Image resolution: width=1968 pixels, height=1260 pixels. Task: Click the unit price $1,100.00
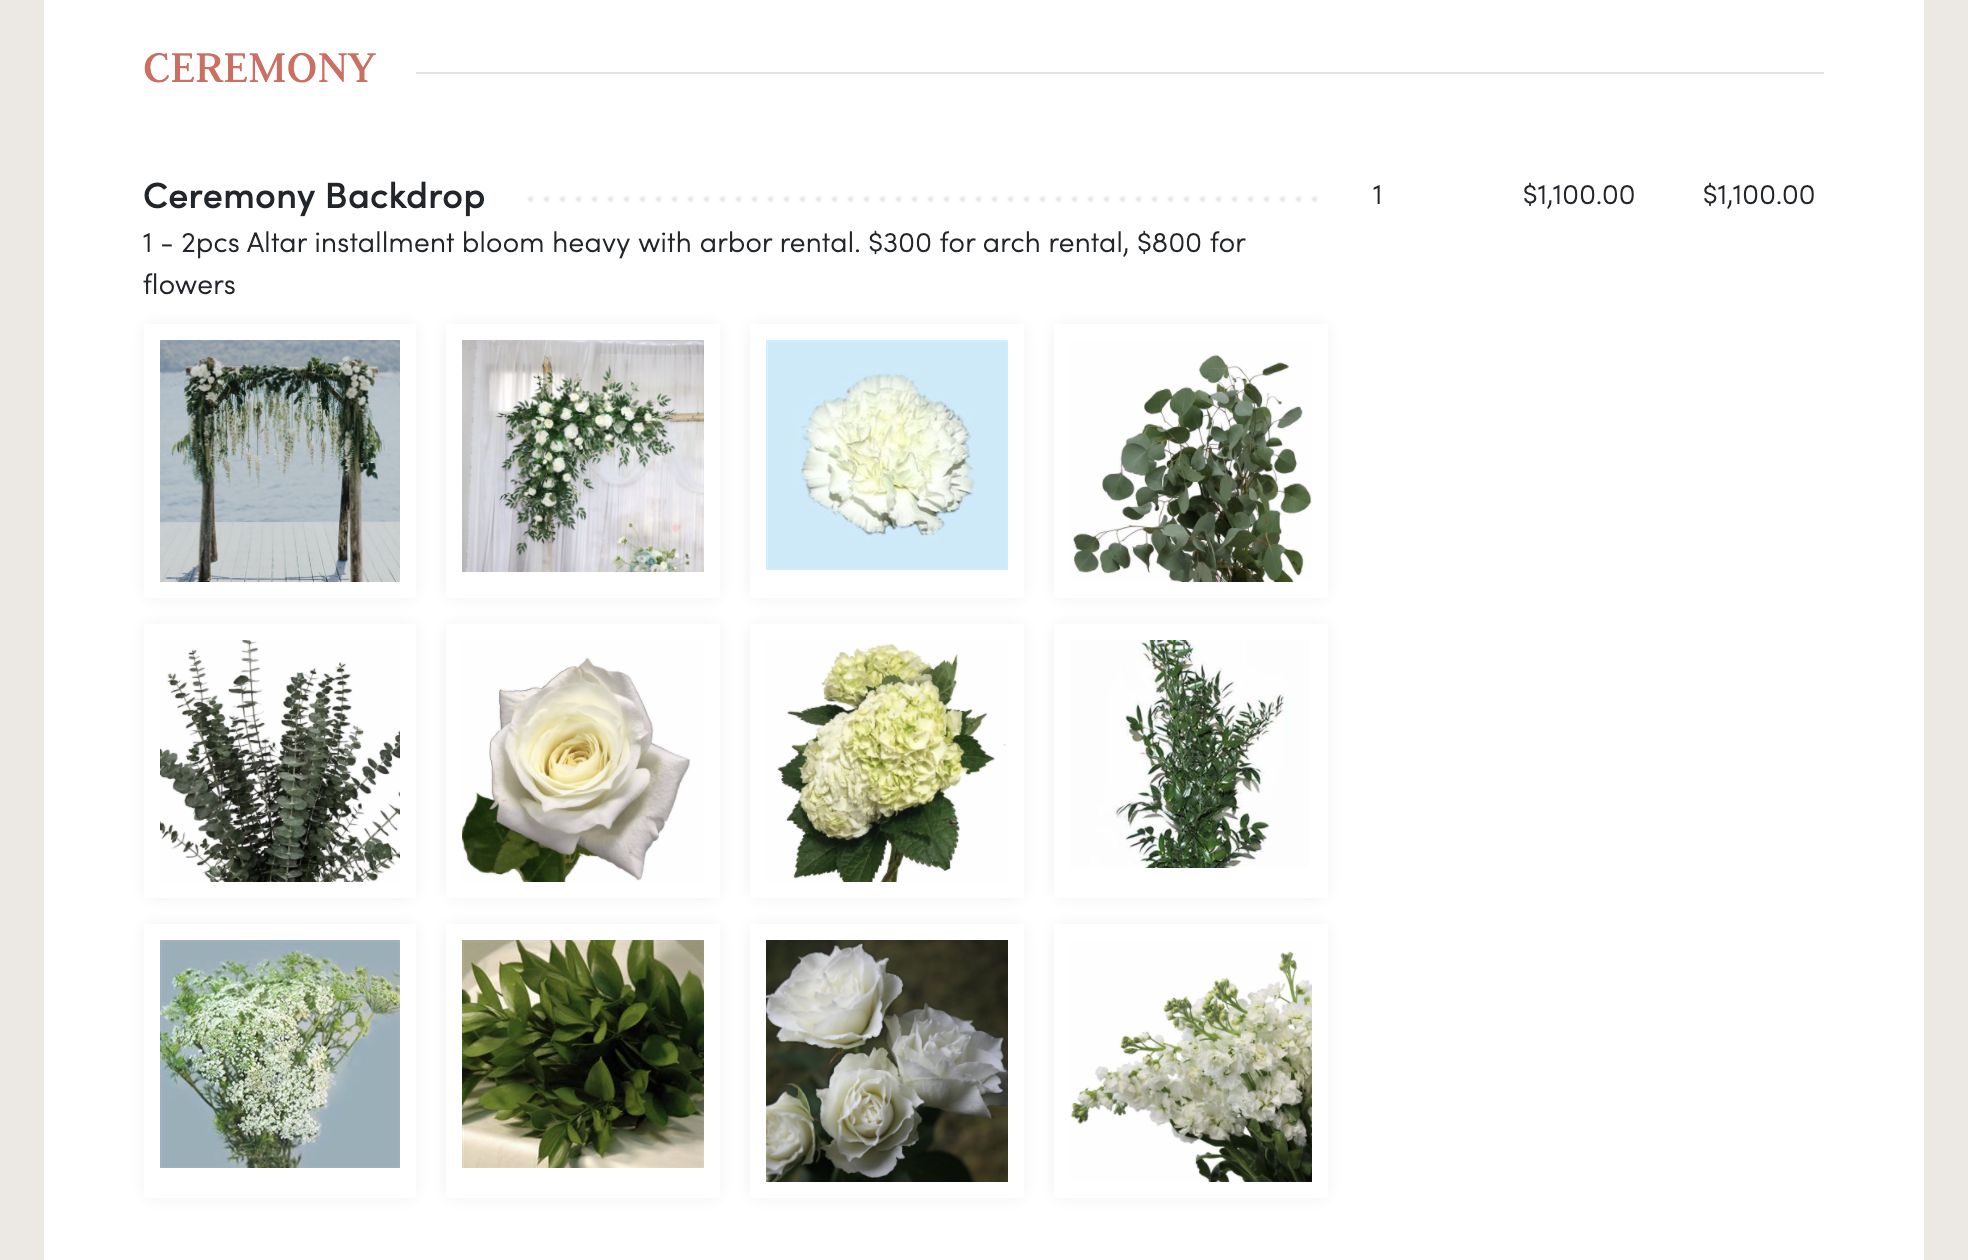click(1578, 195)
